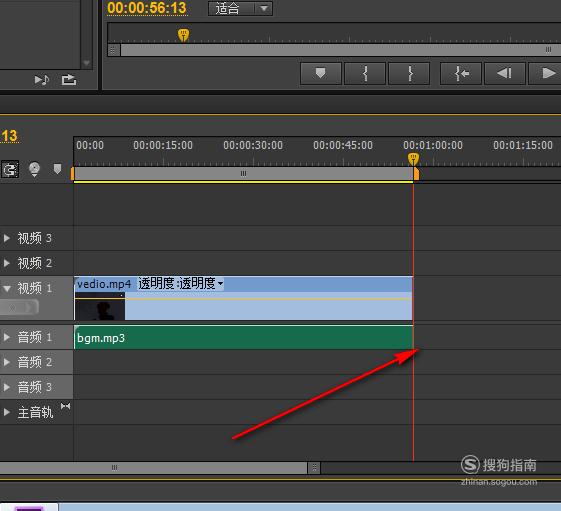Image resolution: width=561 pixels, height=511 pixels.
Task: Click the 00:00:56:13 timecode field
Action: pos(147,8)
